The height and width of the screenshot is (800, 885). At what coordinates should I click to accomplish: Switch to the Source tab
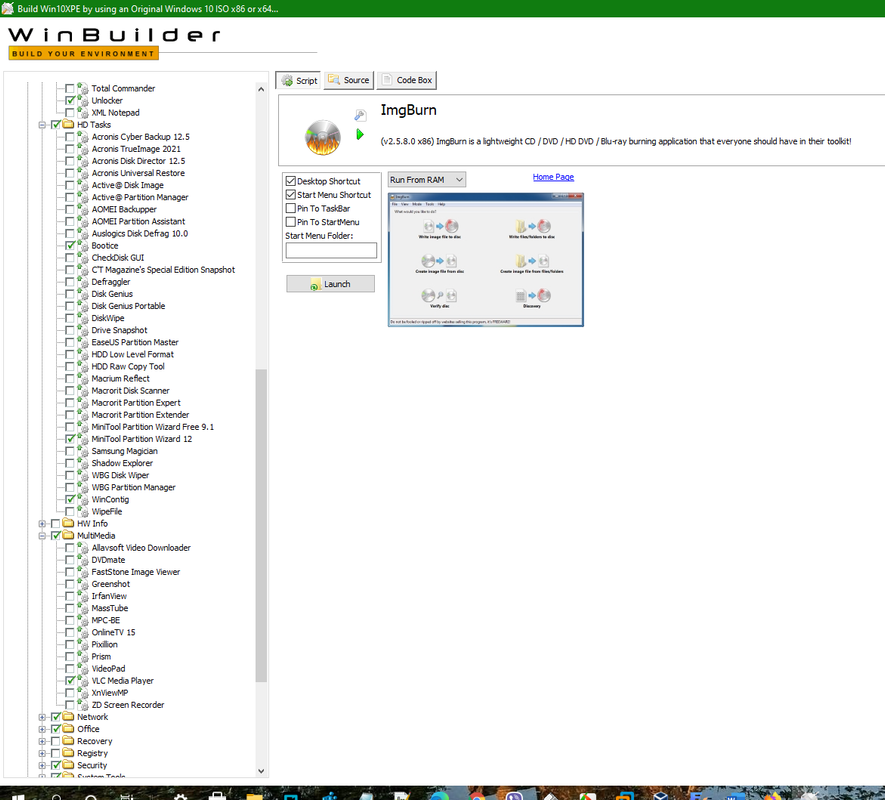click(349, 80)
